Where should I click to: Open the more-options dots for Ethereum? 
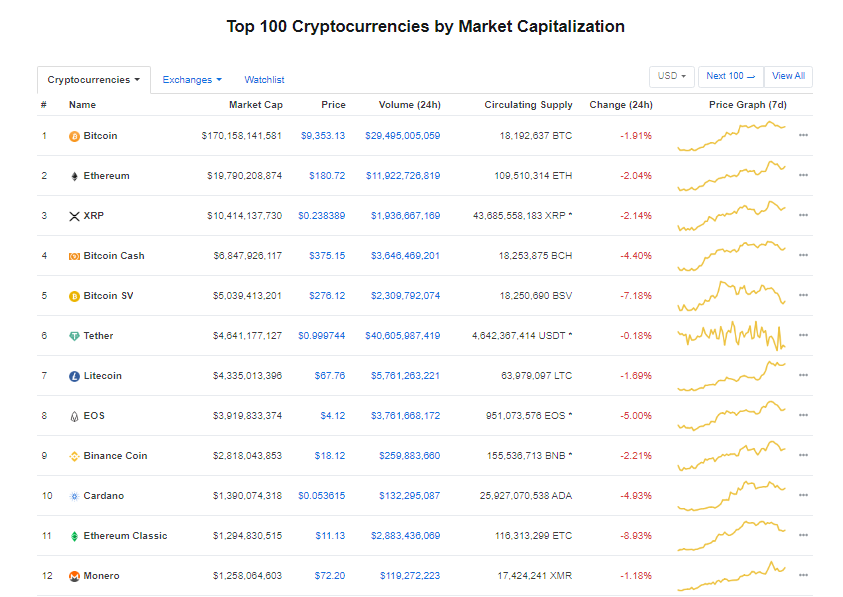[803, 175]
